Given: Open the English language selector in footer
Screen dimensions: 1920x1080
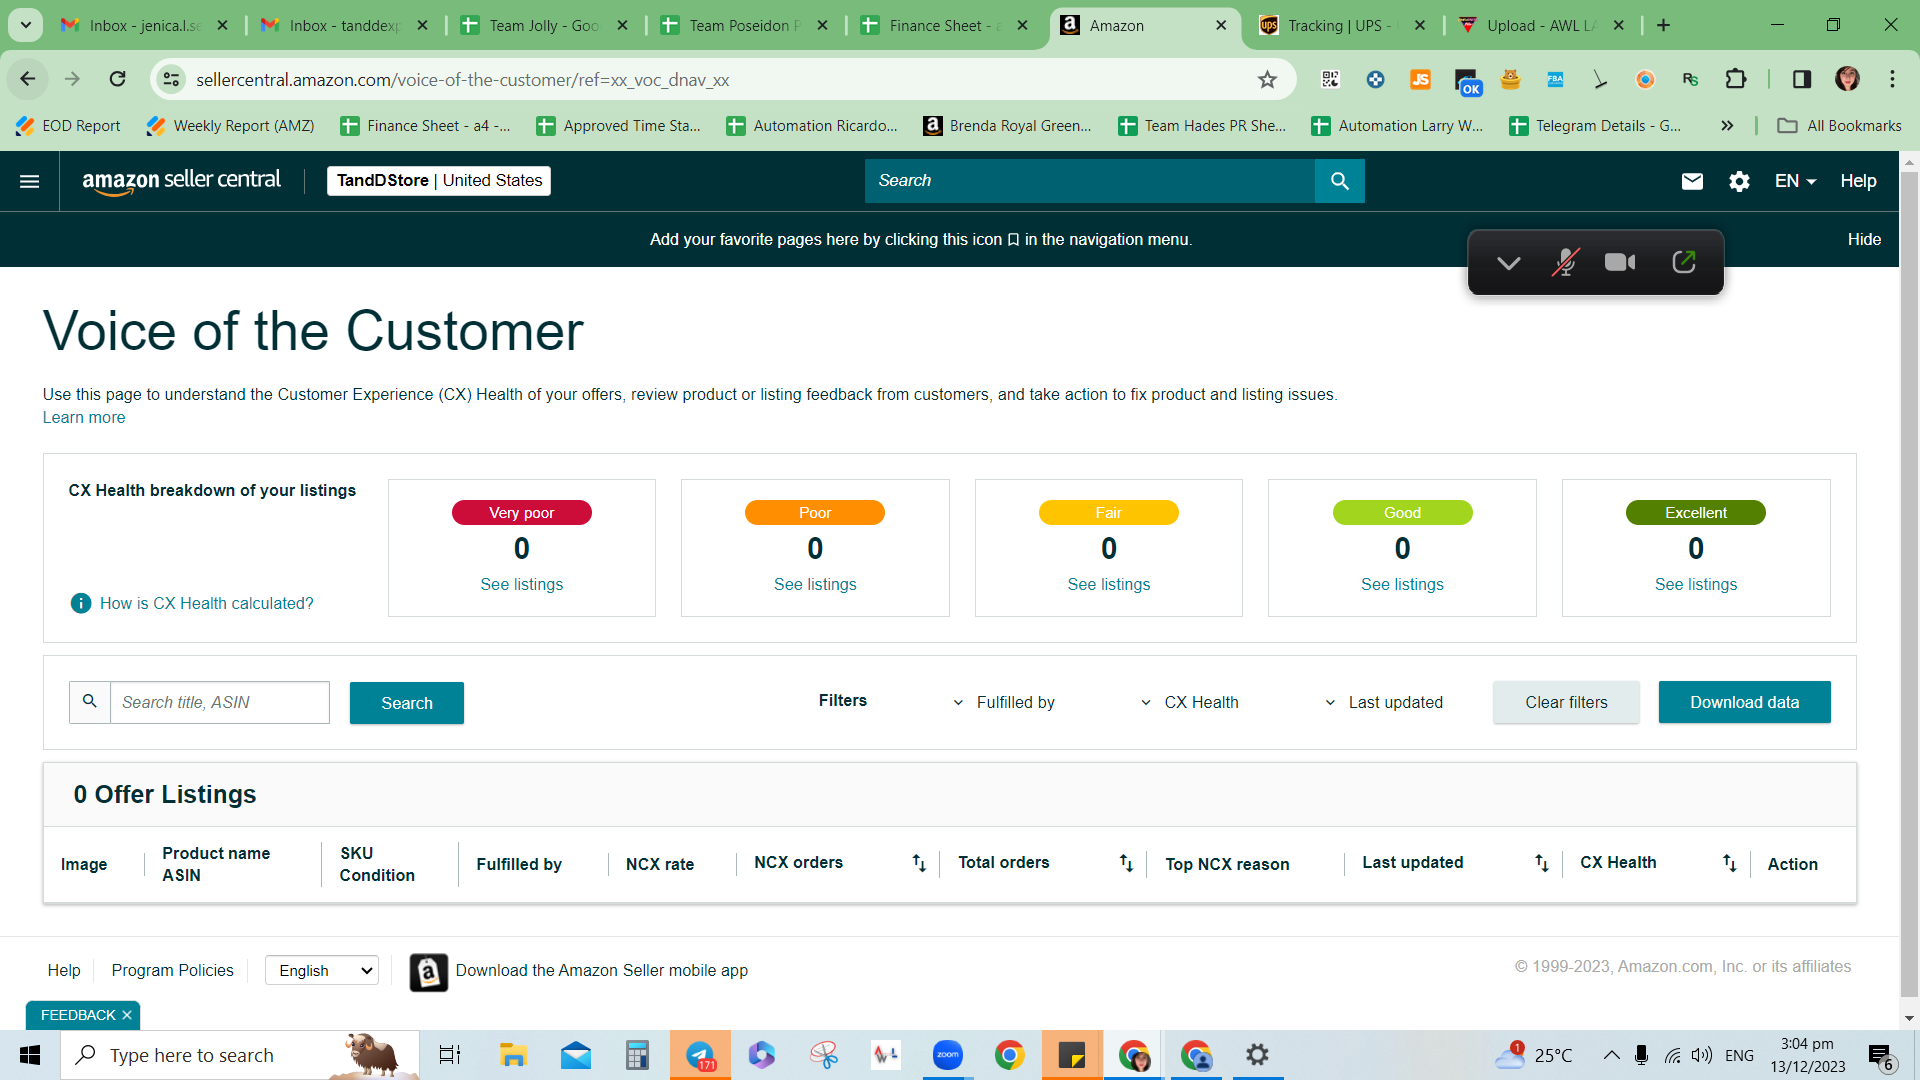Looking at the screenshot, I should click(x=321, y=970).
